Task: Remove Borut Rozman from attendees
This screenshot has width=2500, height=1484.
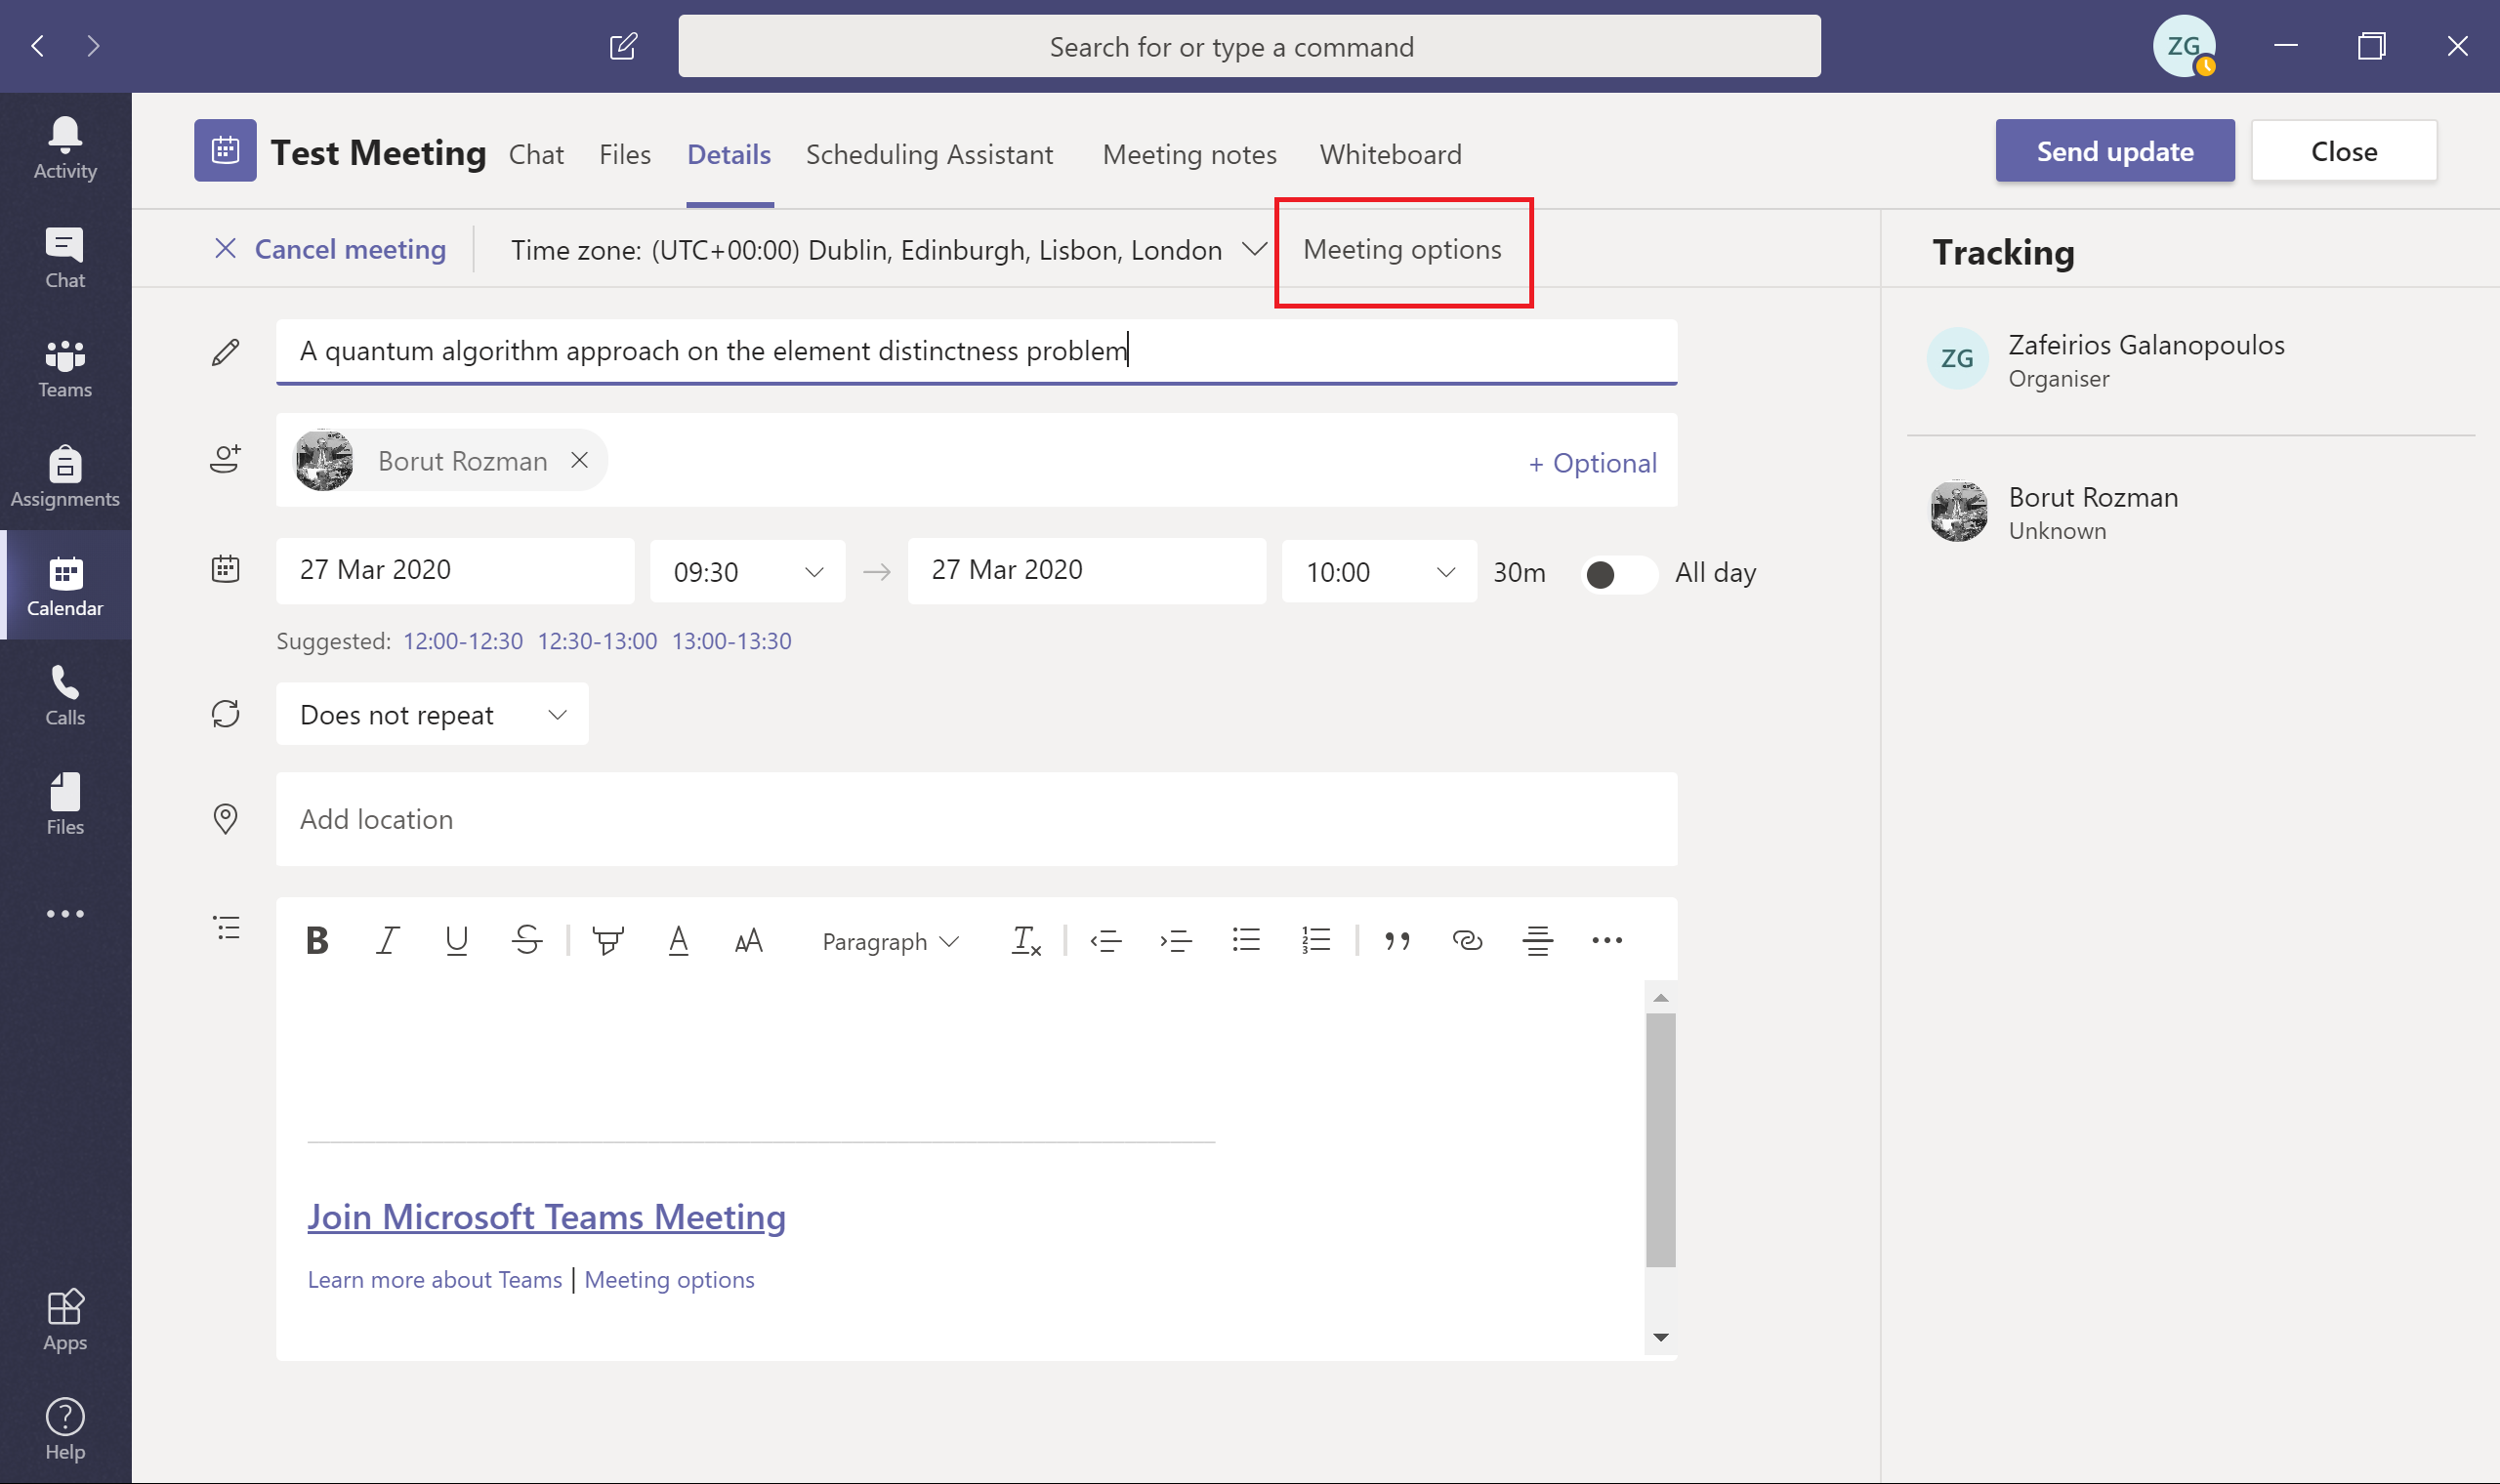Action: click(x=579, y=460)
